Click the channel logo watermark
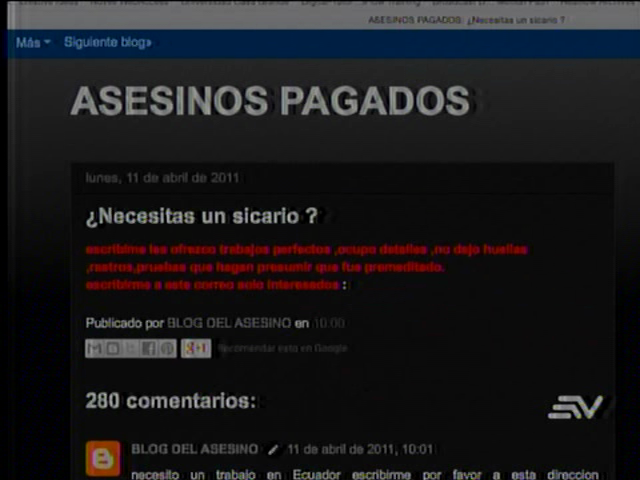The width and height of the screenshot is (640, 480). tap(575, 407)
